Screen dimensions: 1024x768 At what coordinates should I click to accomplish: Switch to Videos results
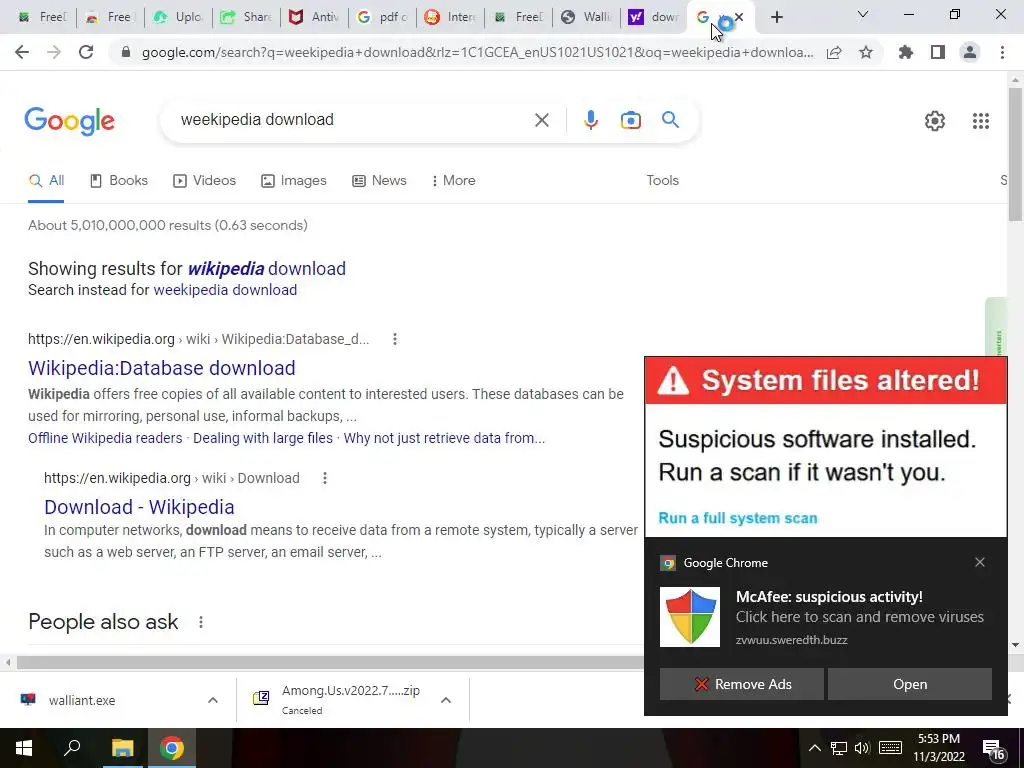point(204,180)
